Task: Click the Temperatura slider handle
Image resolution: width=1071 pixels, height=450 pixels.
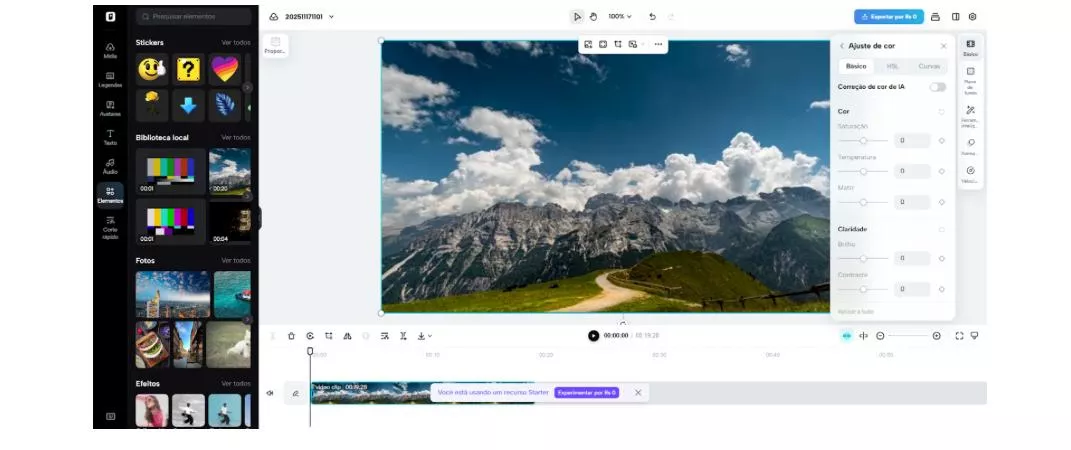Action: pyautogui.click(x=863, y=172)
